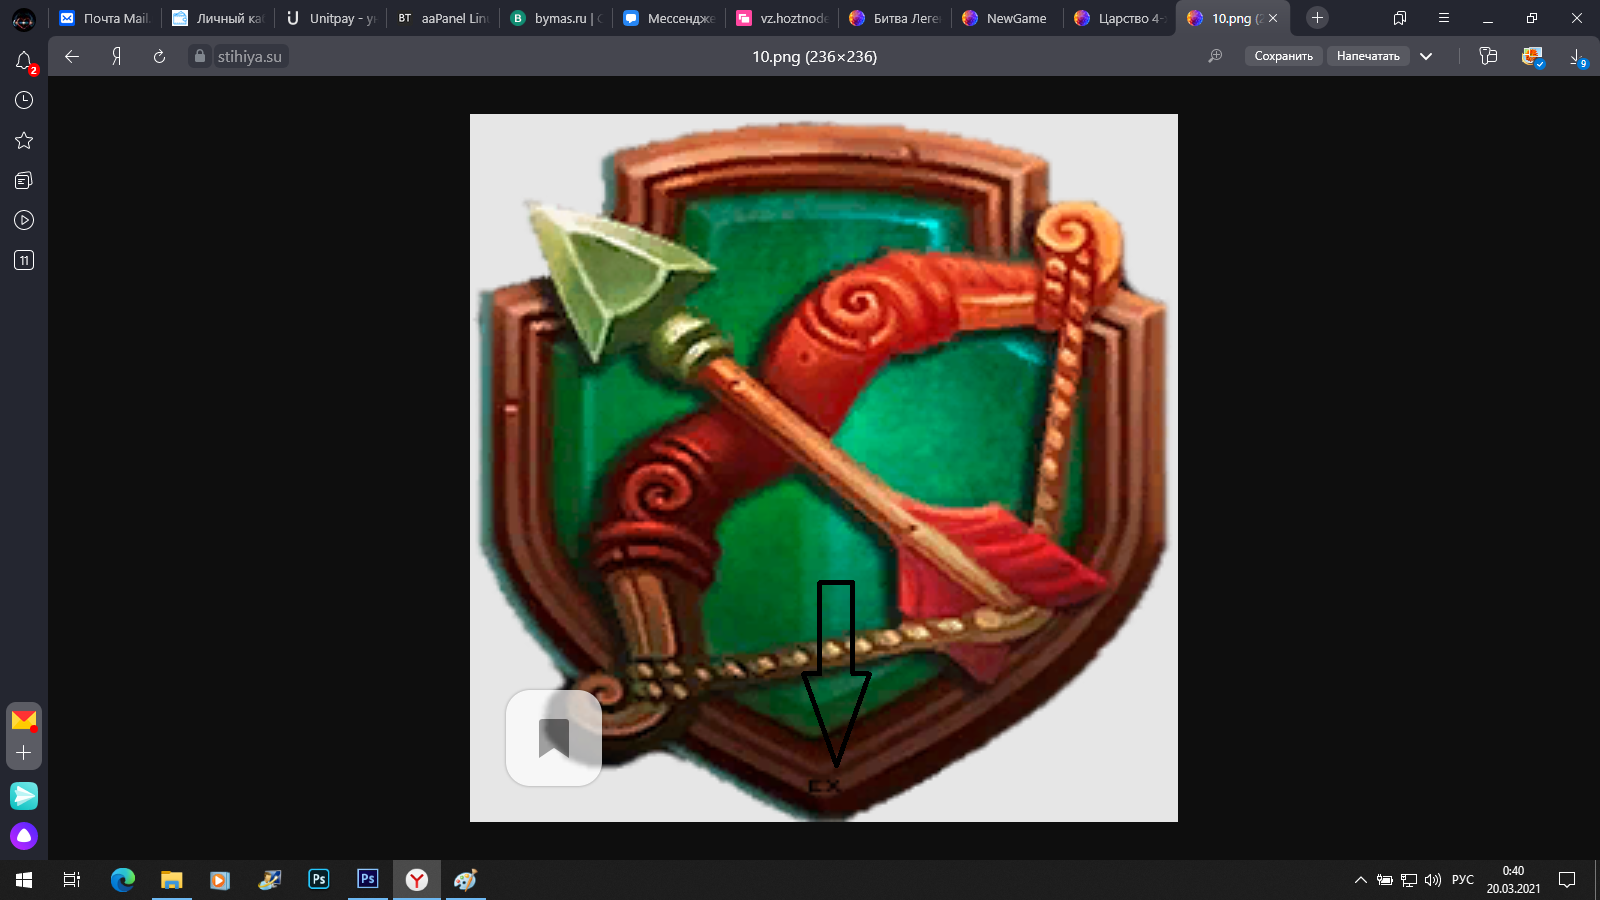Open the clock and calendar flyout
1600x900 pixels.
click(x=1513, y=880)
